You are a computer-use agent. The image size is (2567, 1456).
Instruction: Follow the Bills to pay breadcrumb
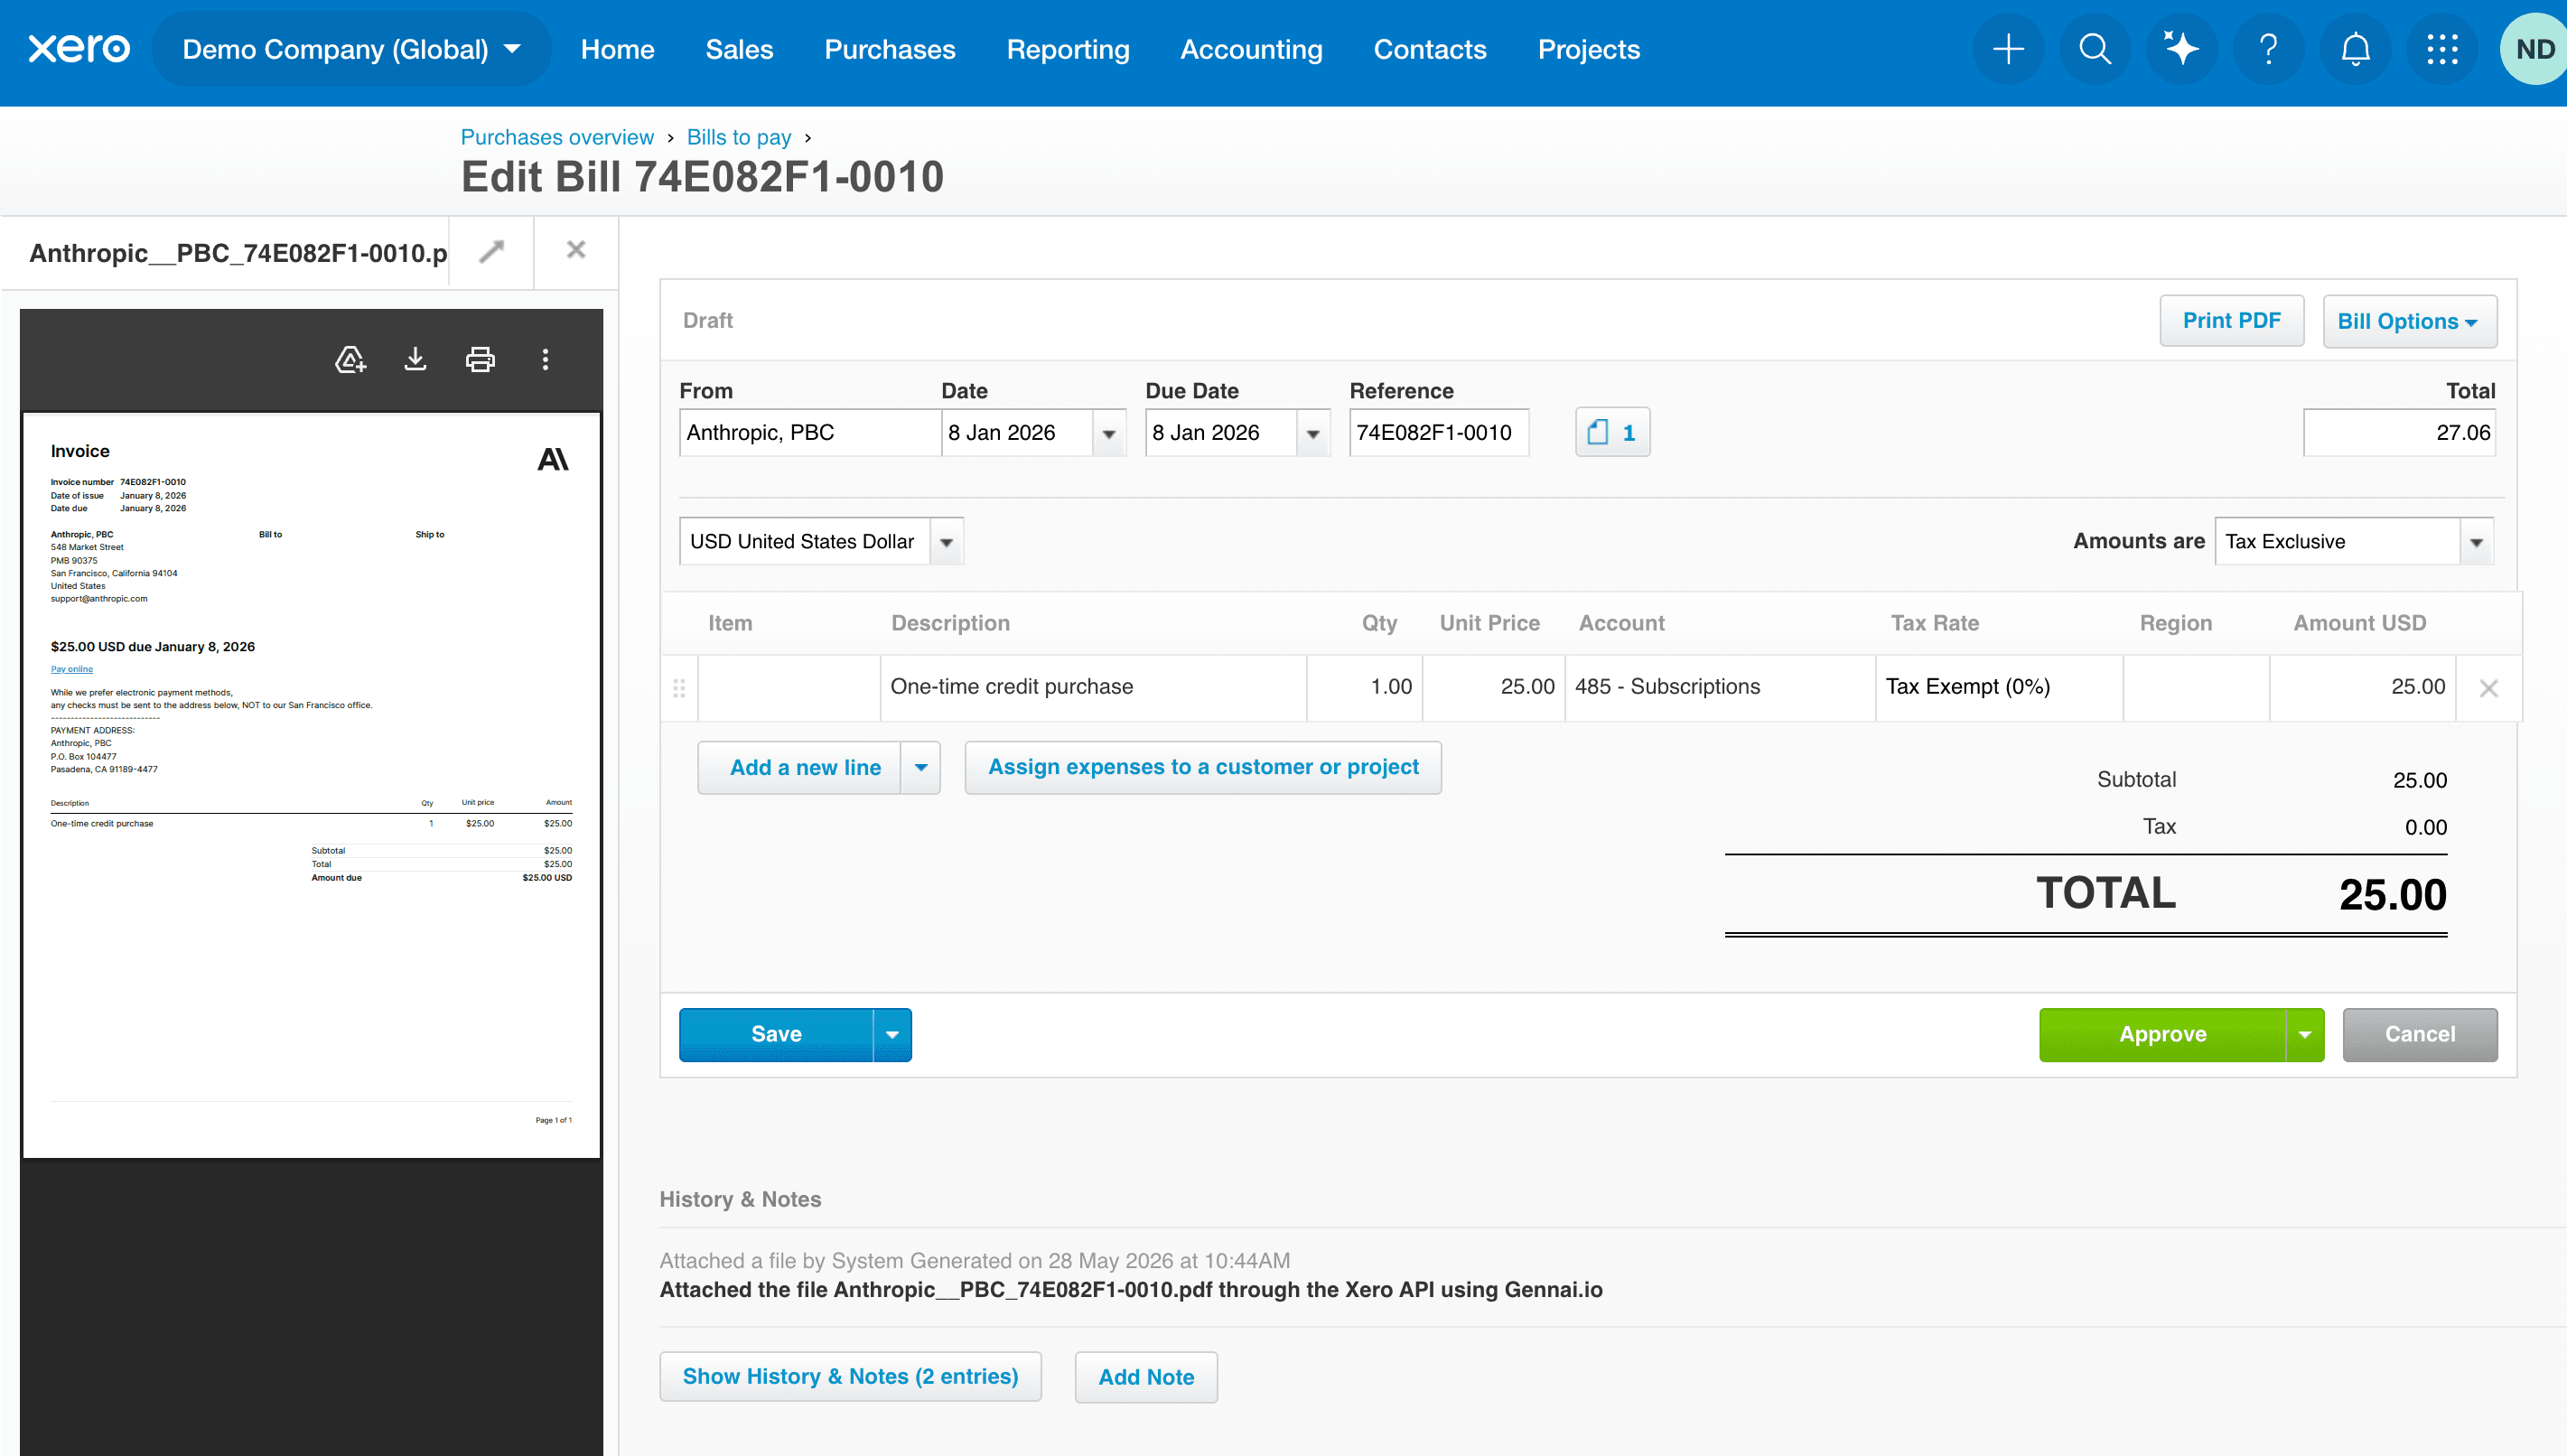coord(738,137)
